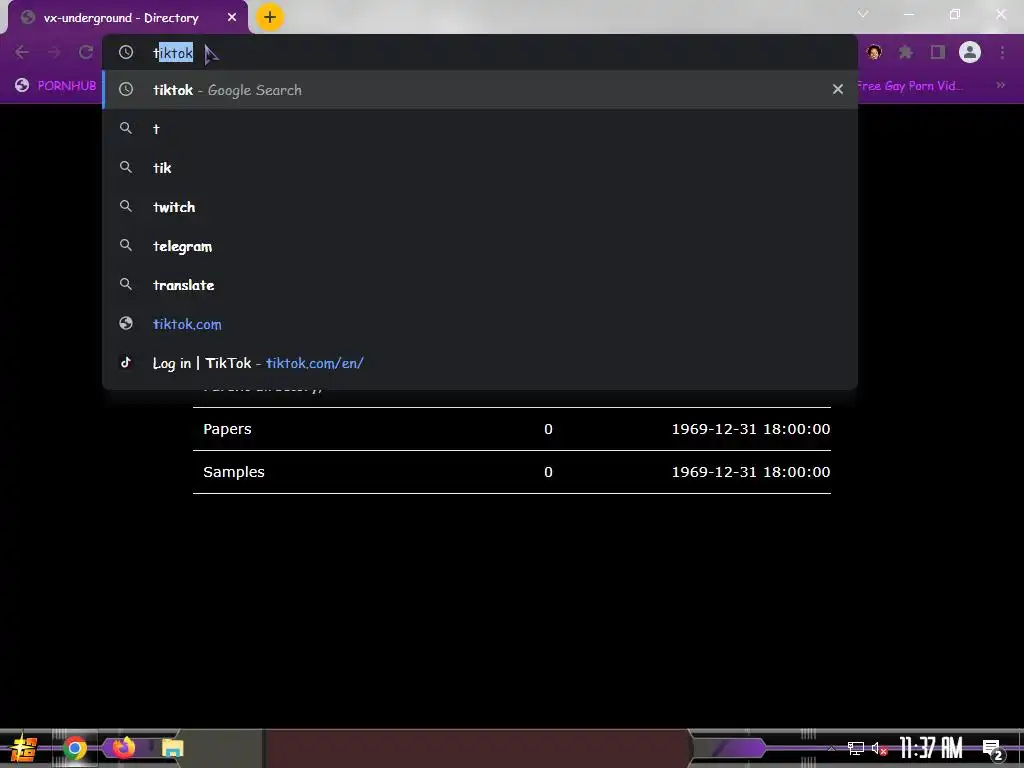The height and width of the screenshot is (768, 1024).
Task: Open the Extensions puzzle icon
Action: [906, 52]
